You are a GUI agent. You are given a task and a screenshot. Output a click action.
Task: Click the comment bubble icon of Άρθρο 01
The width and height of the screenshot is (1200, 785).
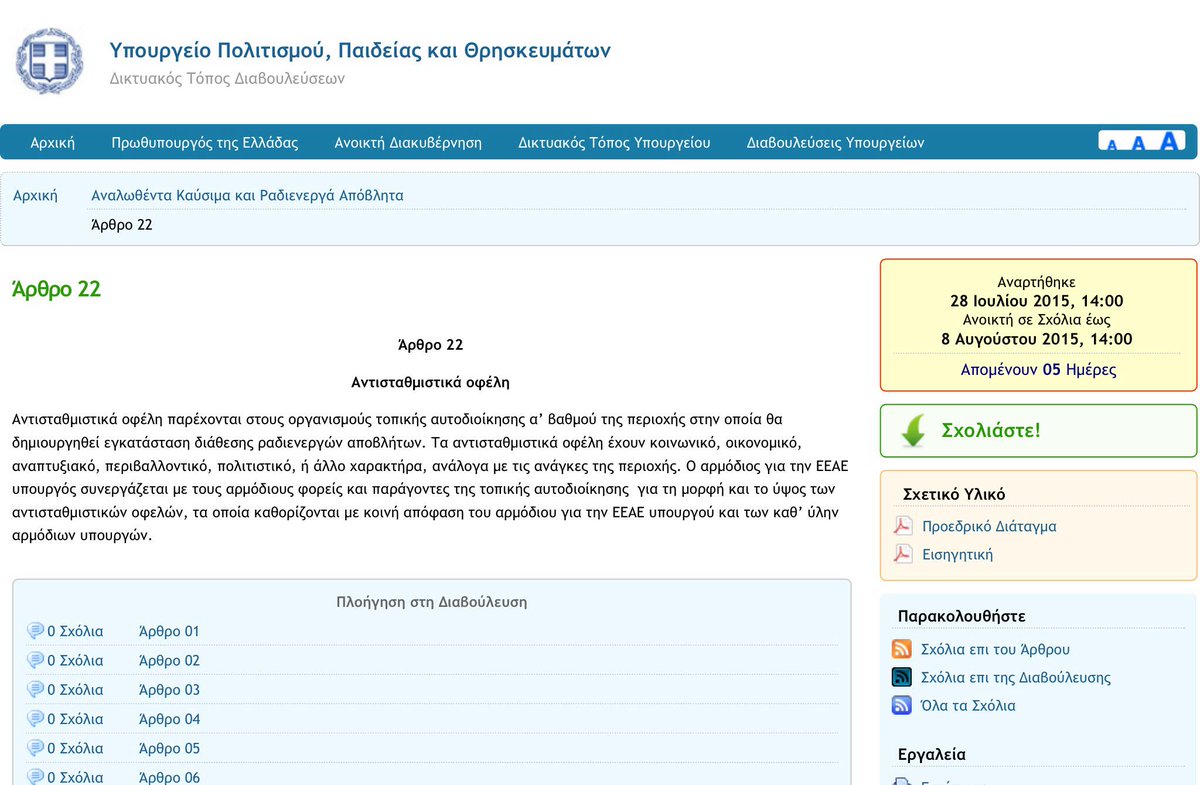pyautogui.click(x=35, y=631)
